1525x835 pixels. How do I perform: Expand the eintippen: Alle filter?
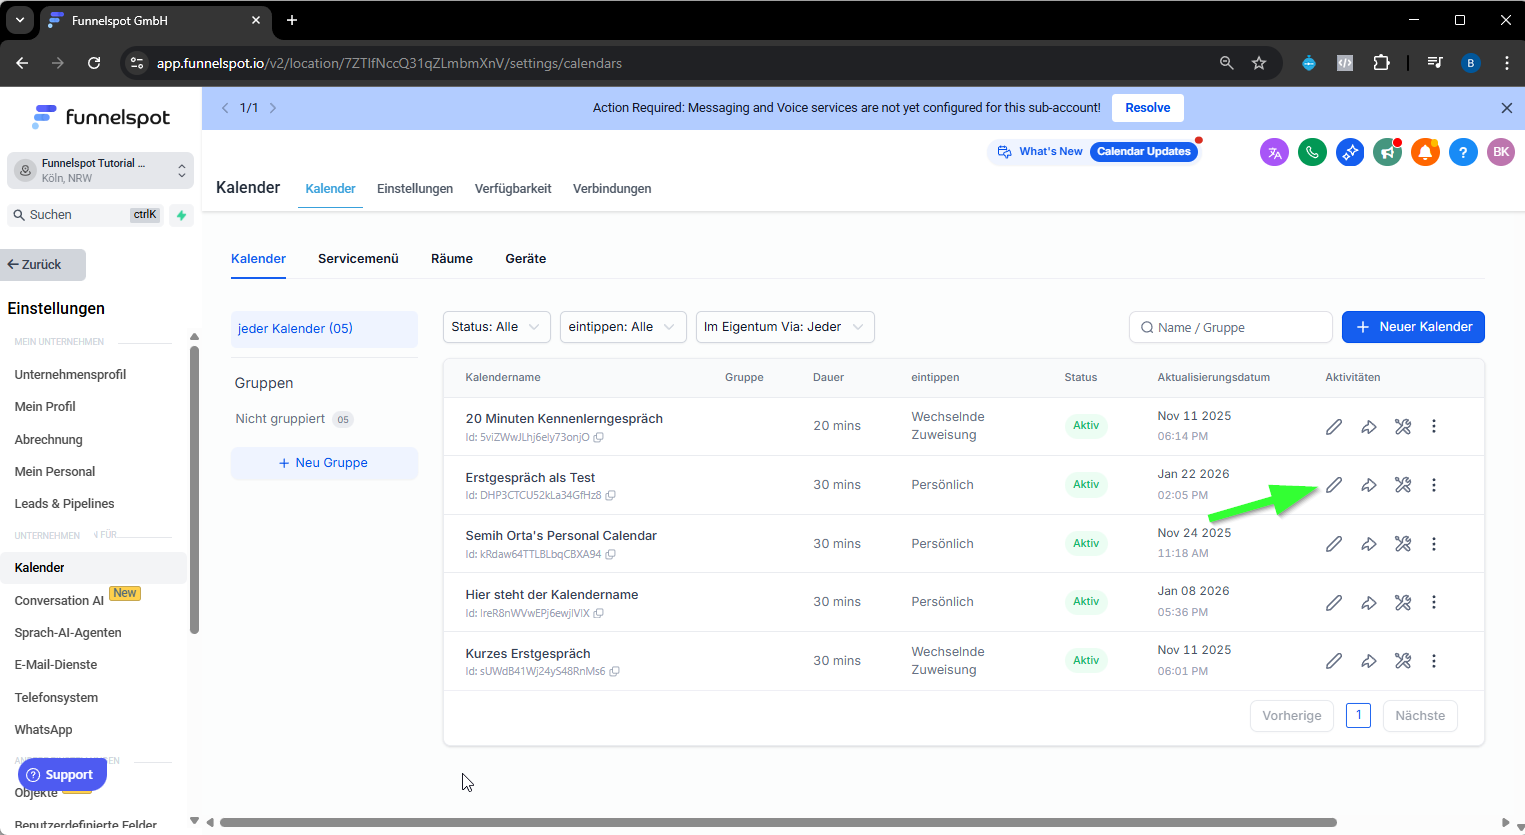click(x=623, y=327)
